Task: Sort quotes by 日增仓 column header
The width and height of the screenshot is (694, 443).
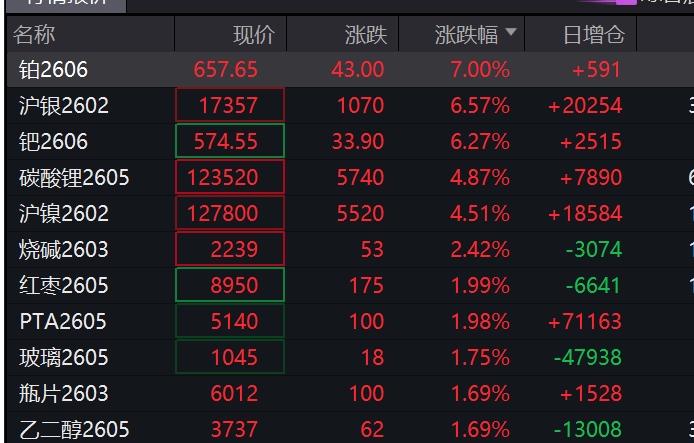Action: [593, 36]
